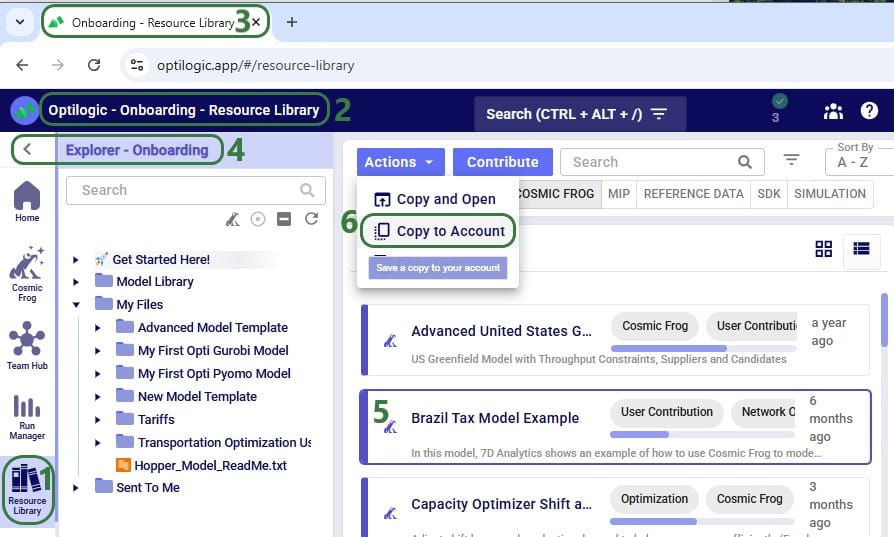Open the header Search (CTRL + ALT + /) box
This screenshot has height=537, width=894.
coord(580,114)
